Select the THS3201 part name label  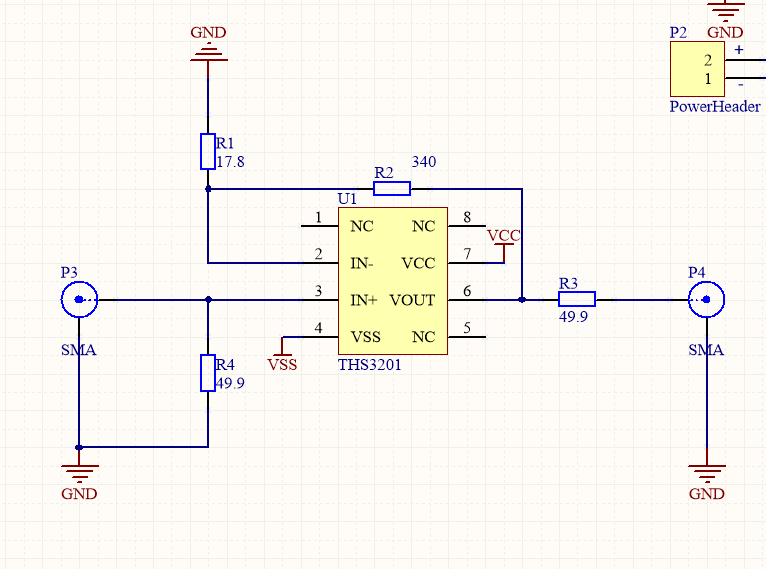pos(370,365)
